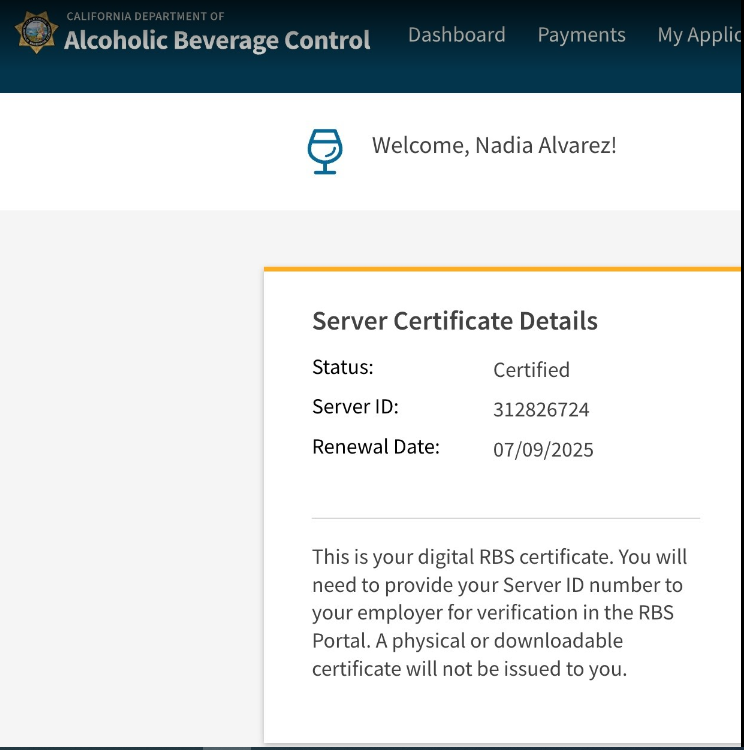Click the Server ID label
Viewport: 744px width, 750px height.
[x=355, y=407]
